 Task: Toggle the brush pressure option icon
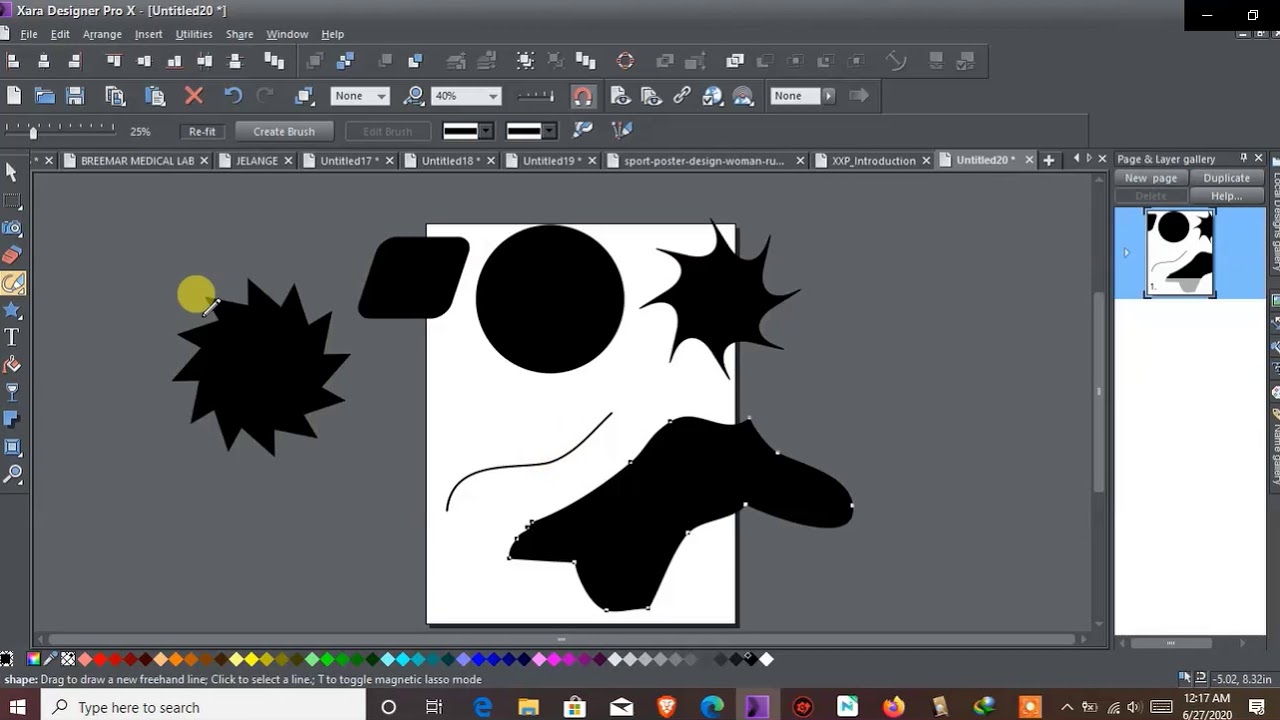(583, 131)
